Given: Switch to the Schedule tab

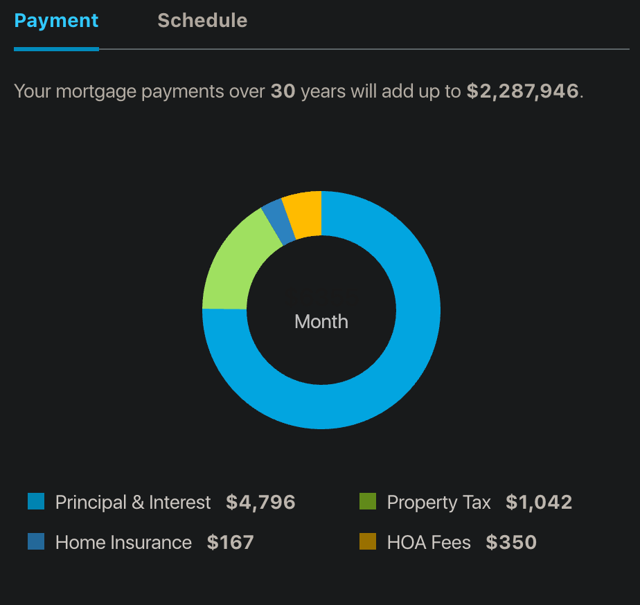Looking at the screenshot, I should pyautogui.click(x=202, y=20).
